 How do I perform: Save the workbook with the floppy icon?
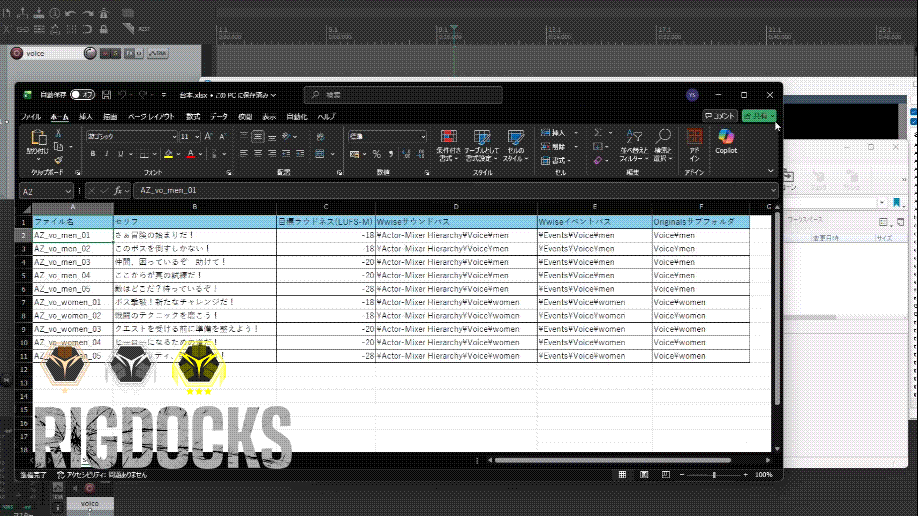click(107, 95)
